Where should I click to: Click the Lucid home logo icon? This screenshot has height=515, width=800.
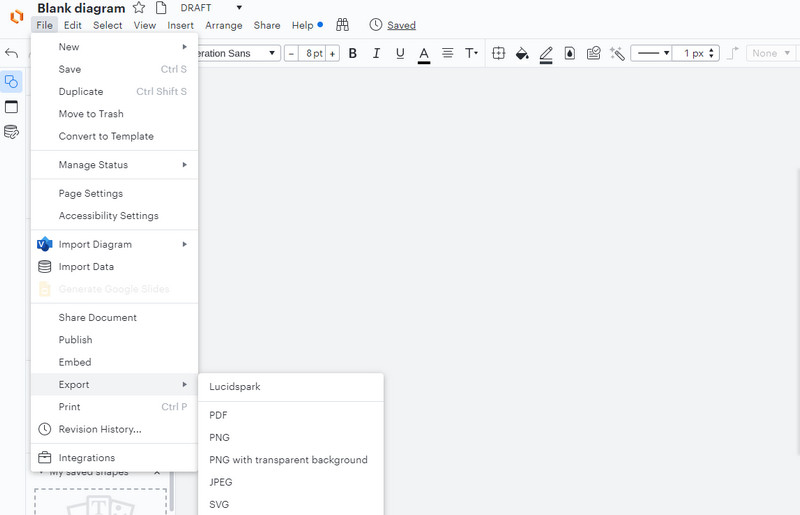pos(17,16)
